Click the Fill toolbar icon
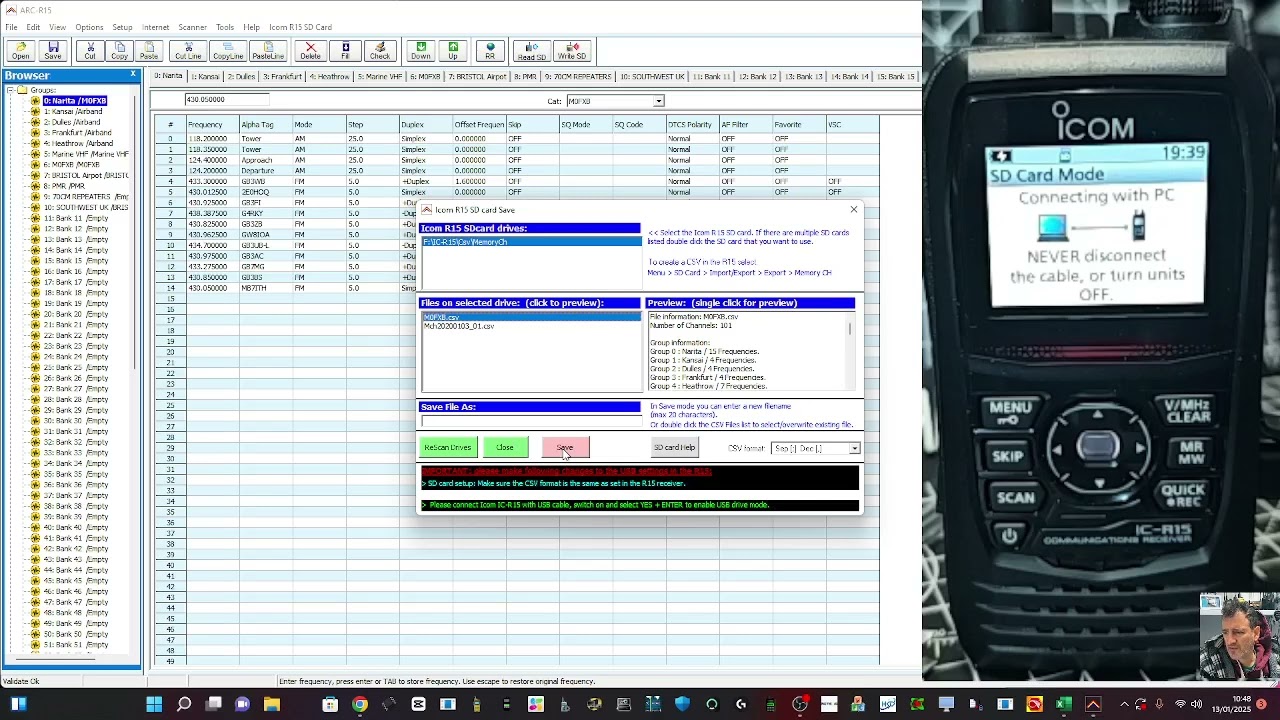Image resolution: width=1280 pixels, height=720 pixels. pos(345,51)
